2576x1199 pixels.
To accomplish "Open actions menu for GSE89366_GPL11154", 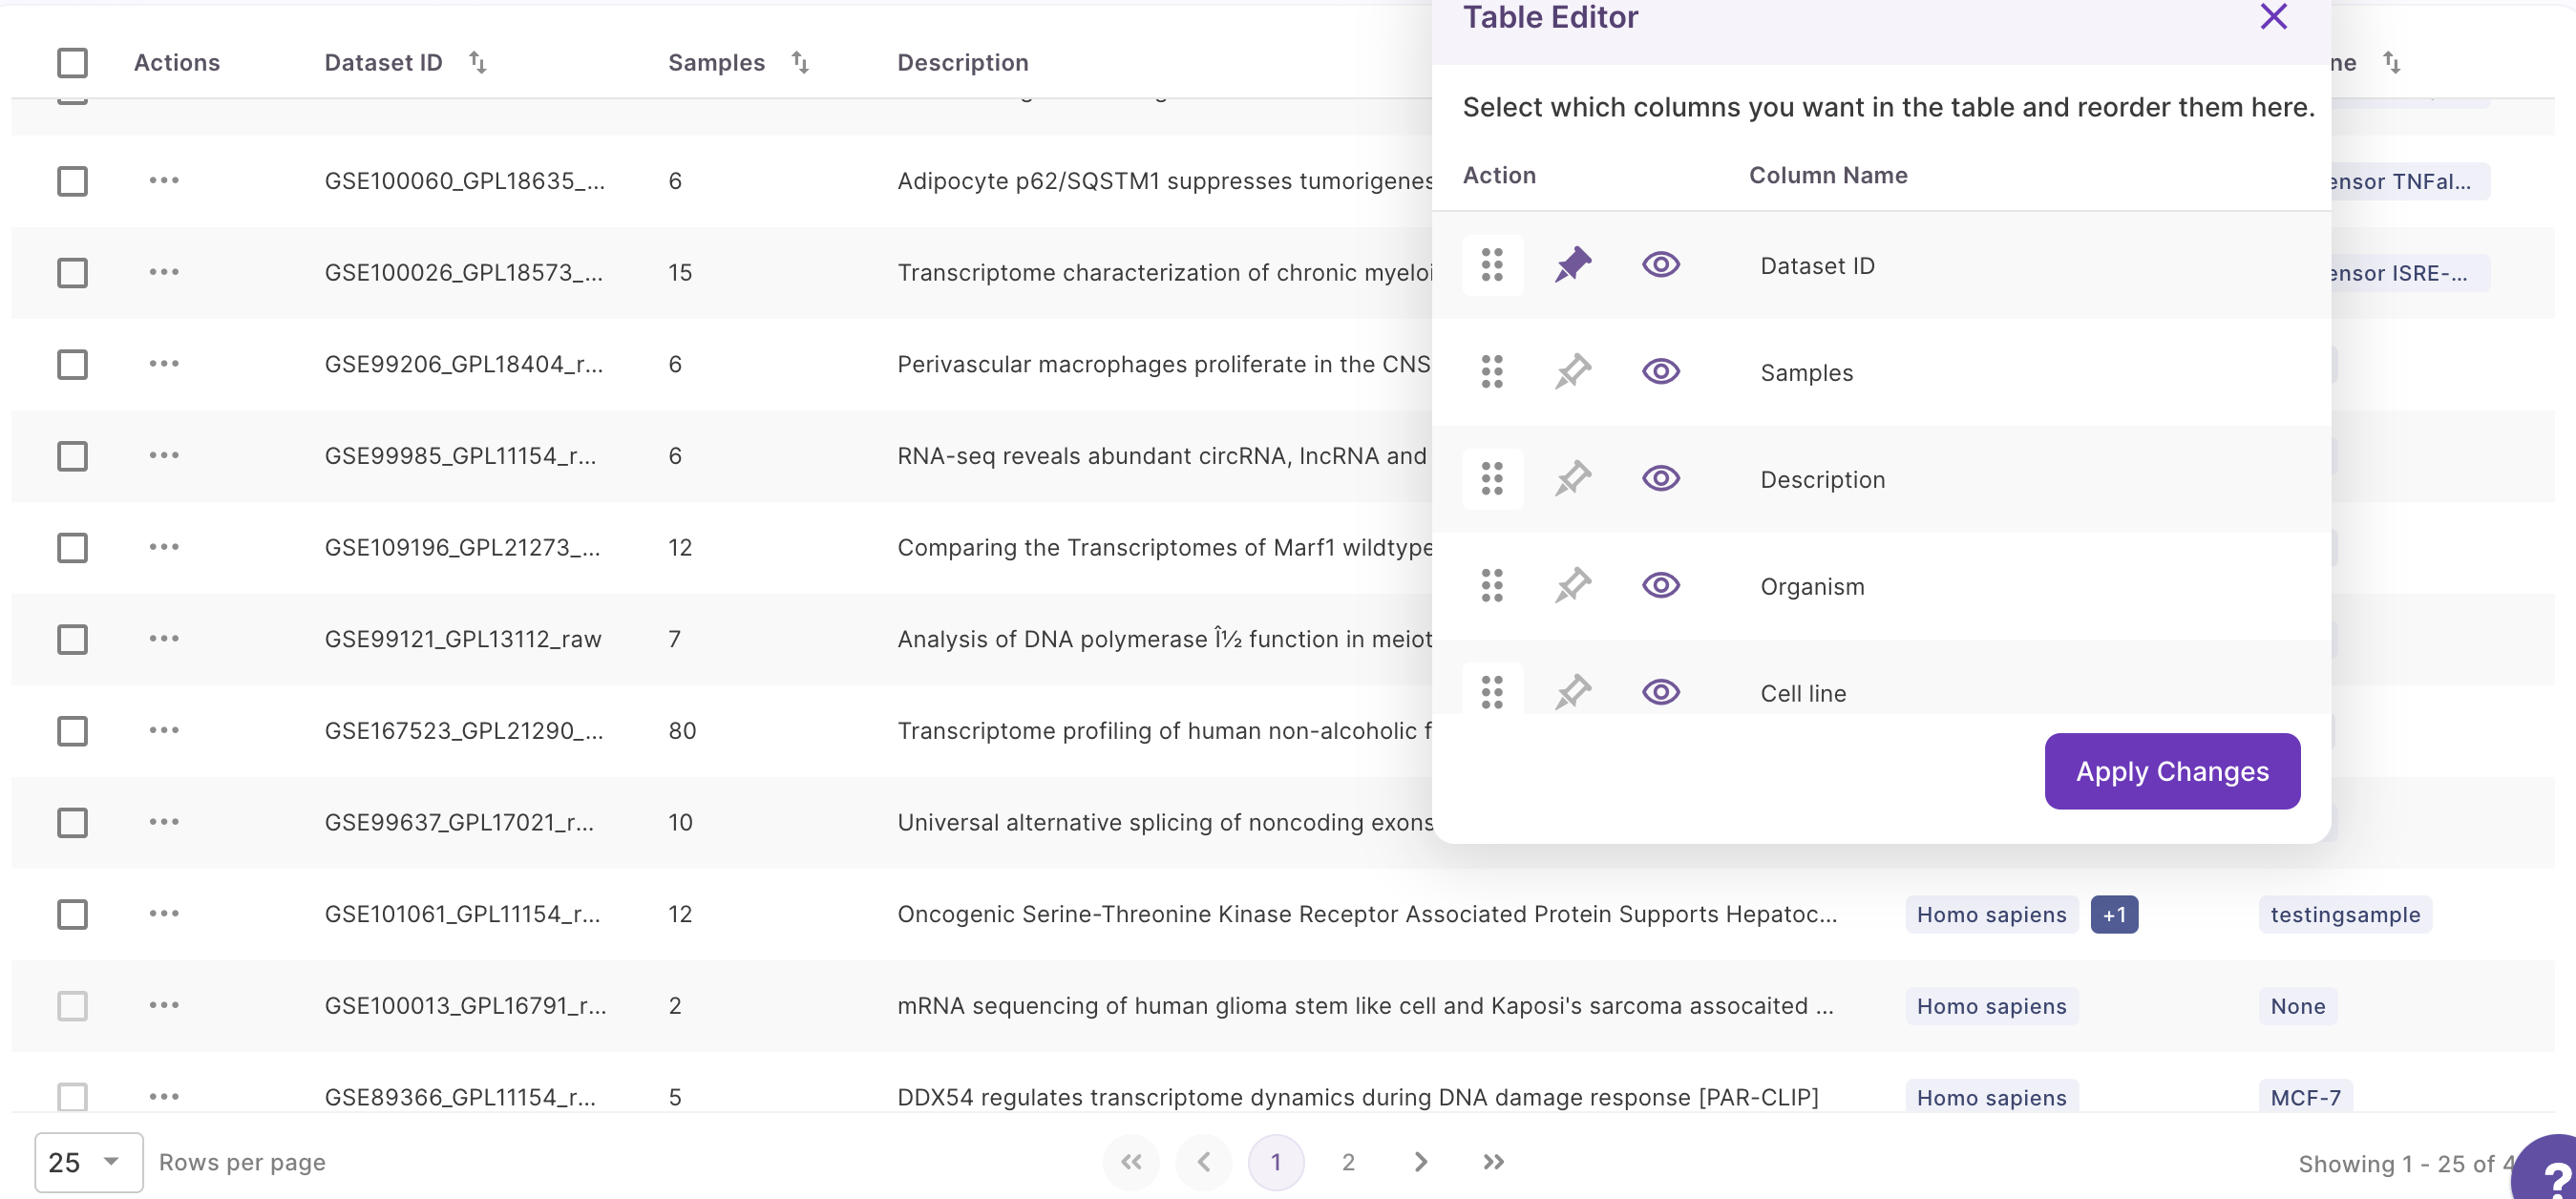I will pos(164,1097).
